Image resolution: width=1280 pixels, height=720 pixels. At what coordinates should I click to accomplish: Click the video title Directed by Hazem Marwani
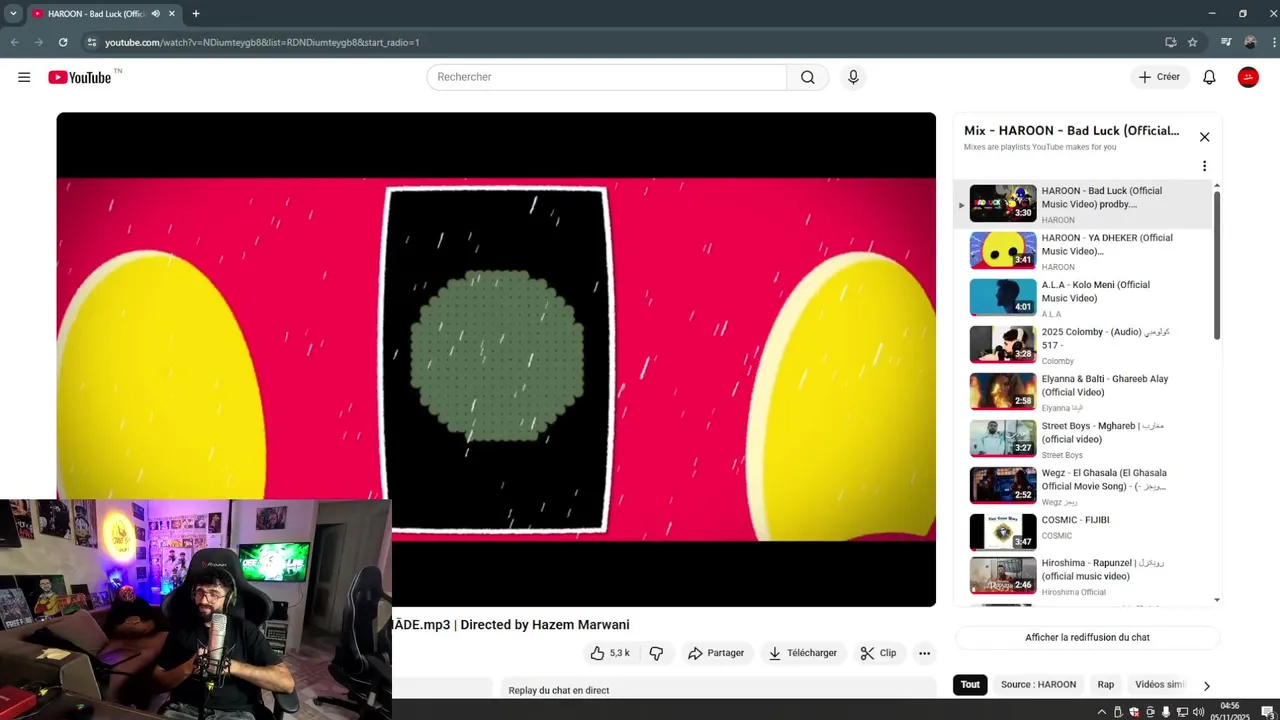[511, 625]
